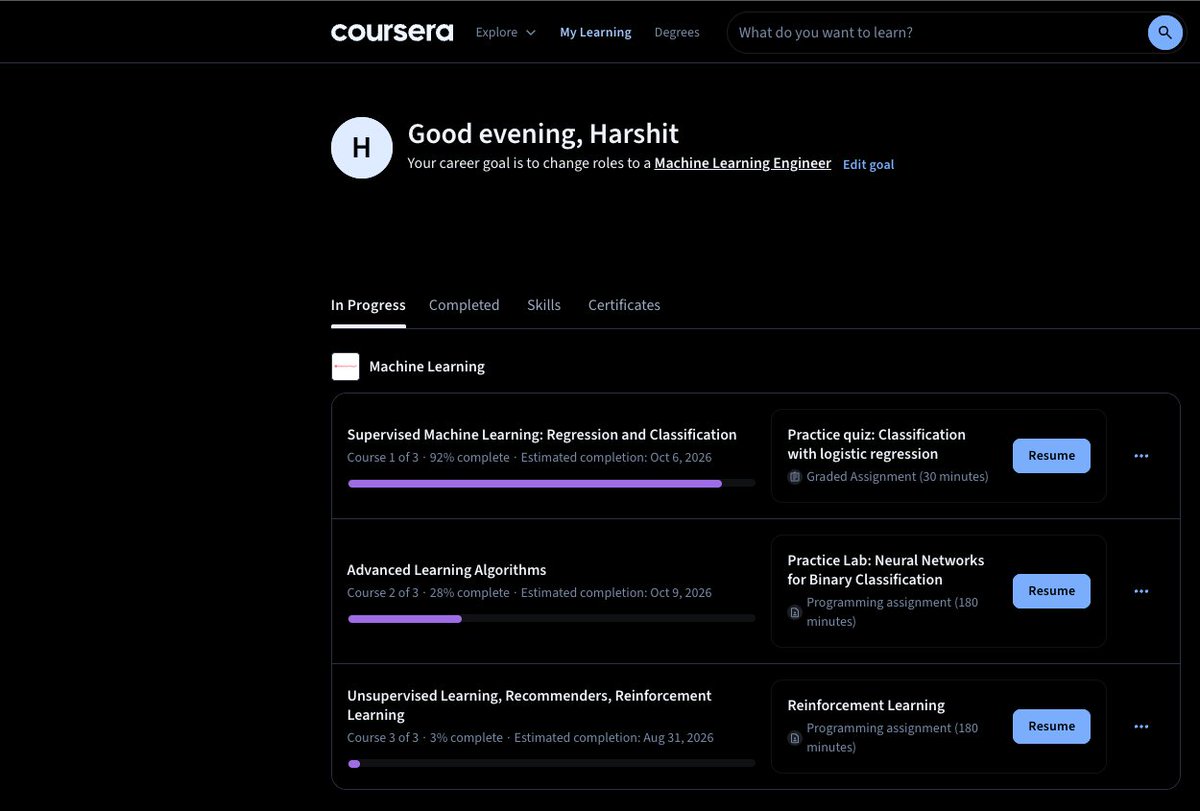Click the Coursera logo
1200x811 pixels.
[392, 32]
